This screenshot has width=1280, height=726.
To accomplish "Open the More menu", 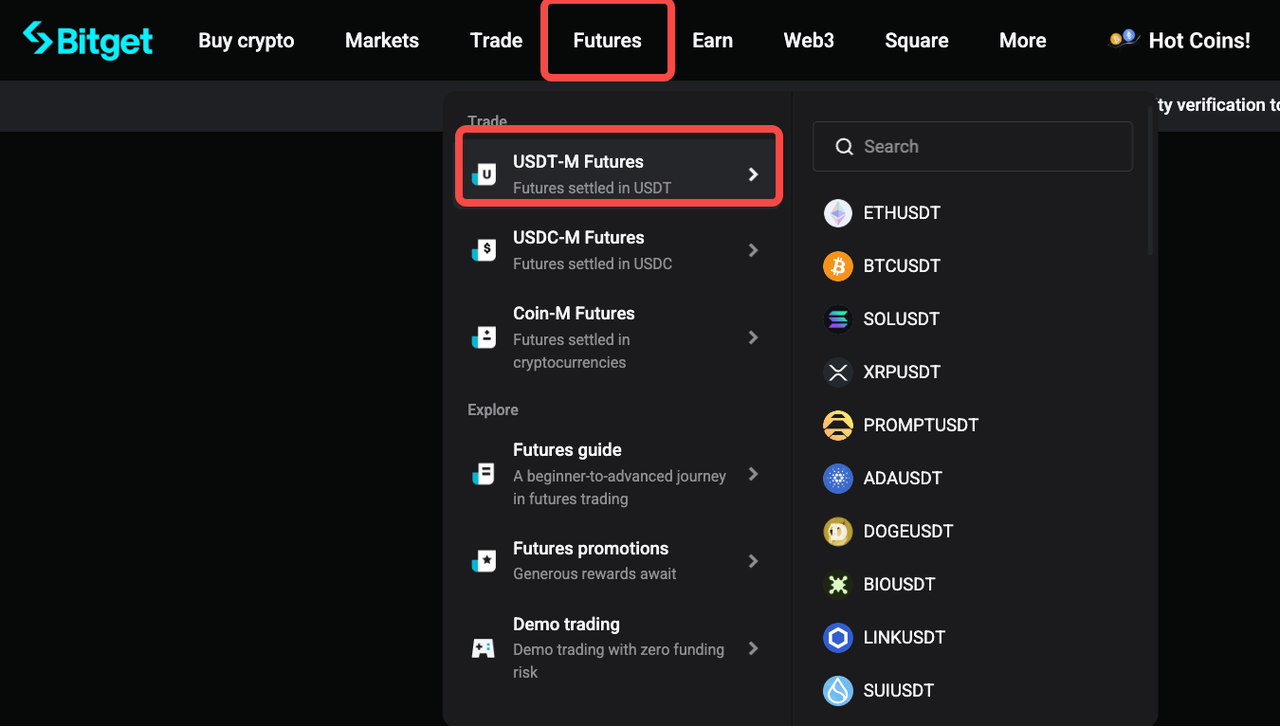I will point(1023,40).
